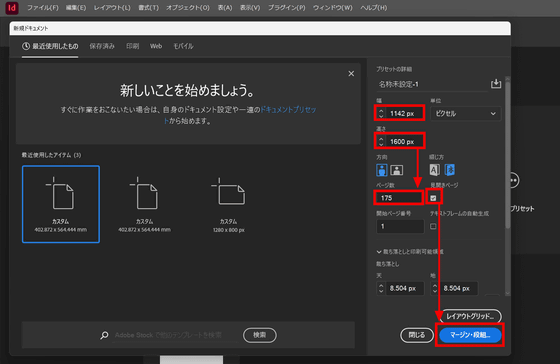Select landscape orientation icon

(x=397, y=170)
